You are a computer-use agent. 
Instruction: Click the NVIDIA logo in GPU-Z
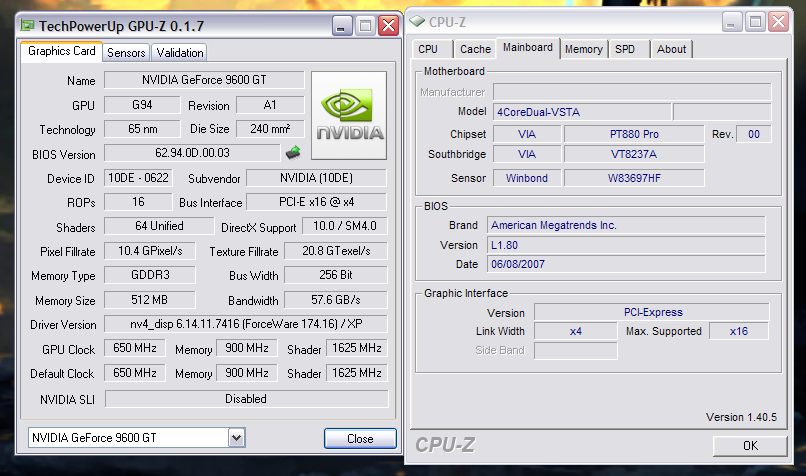[x=349, y=115]
